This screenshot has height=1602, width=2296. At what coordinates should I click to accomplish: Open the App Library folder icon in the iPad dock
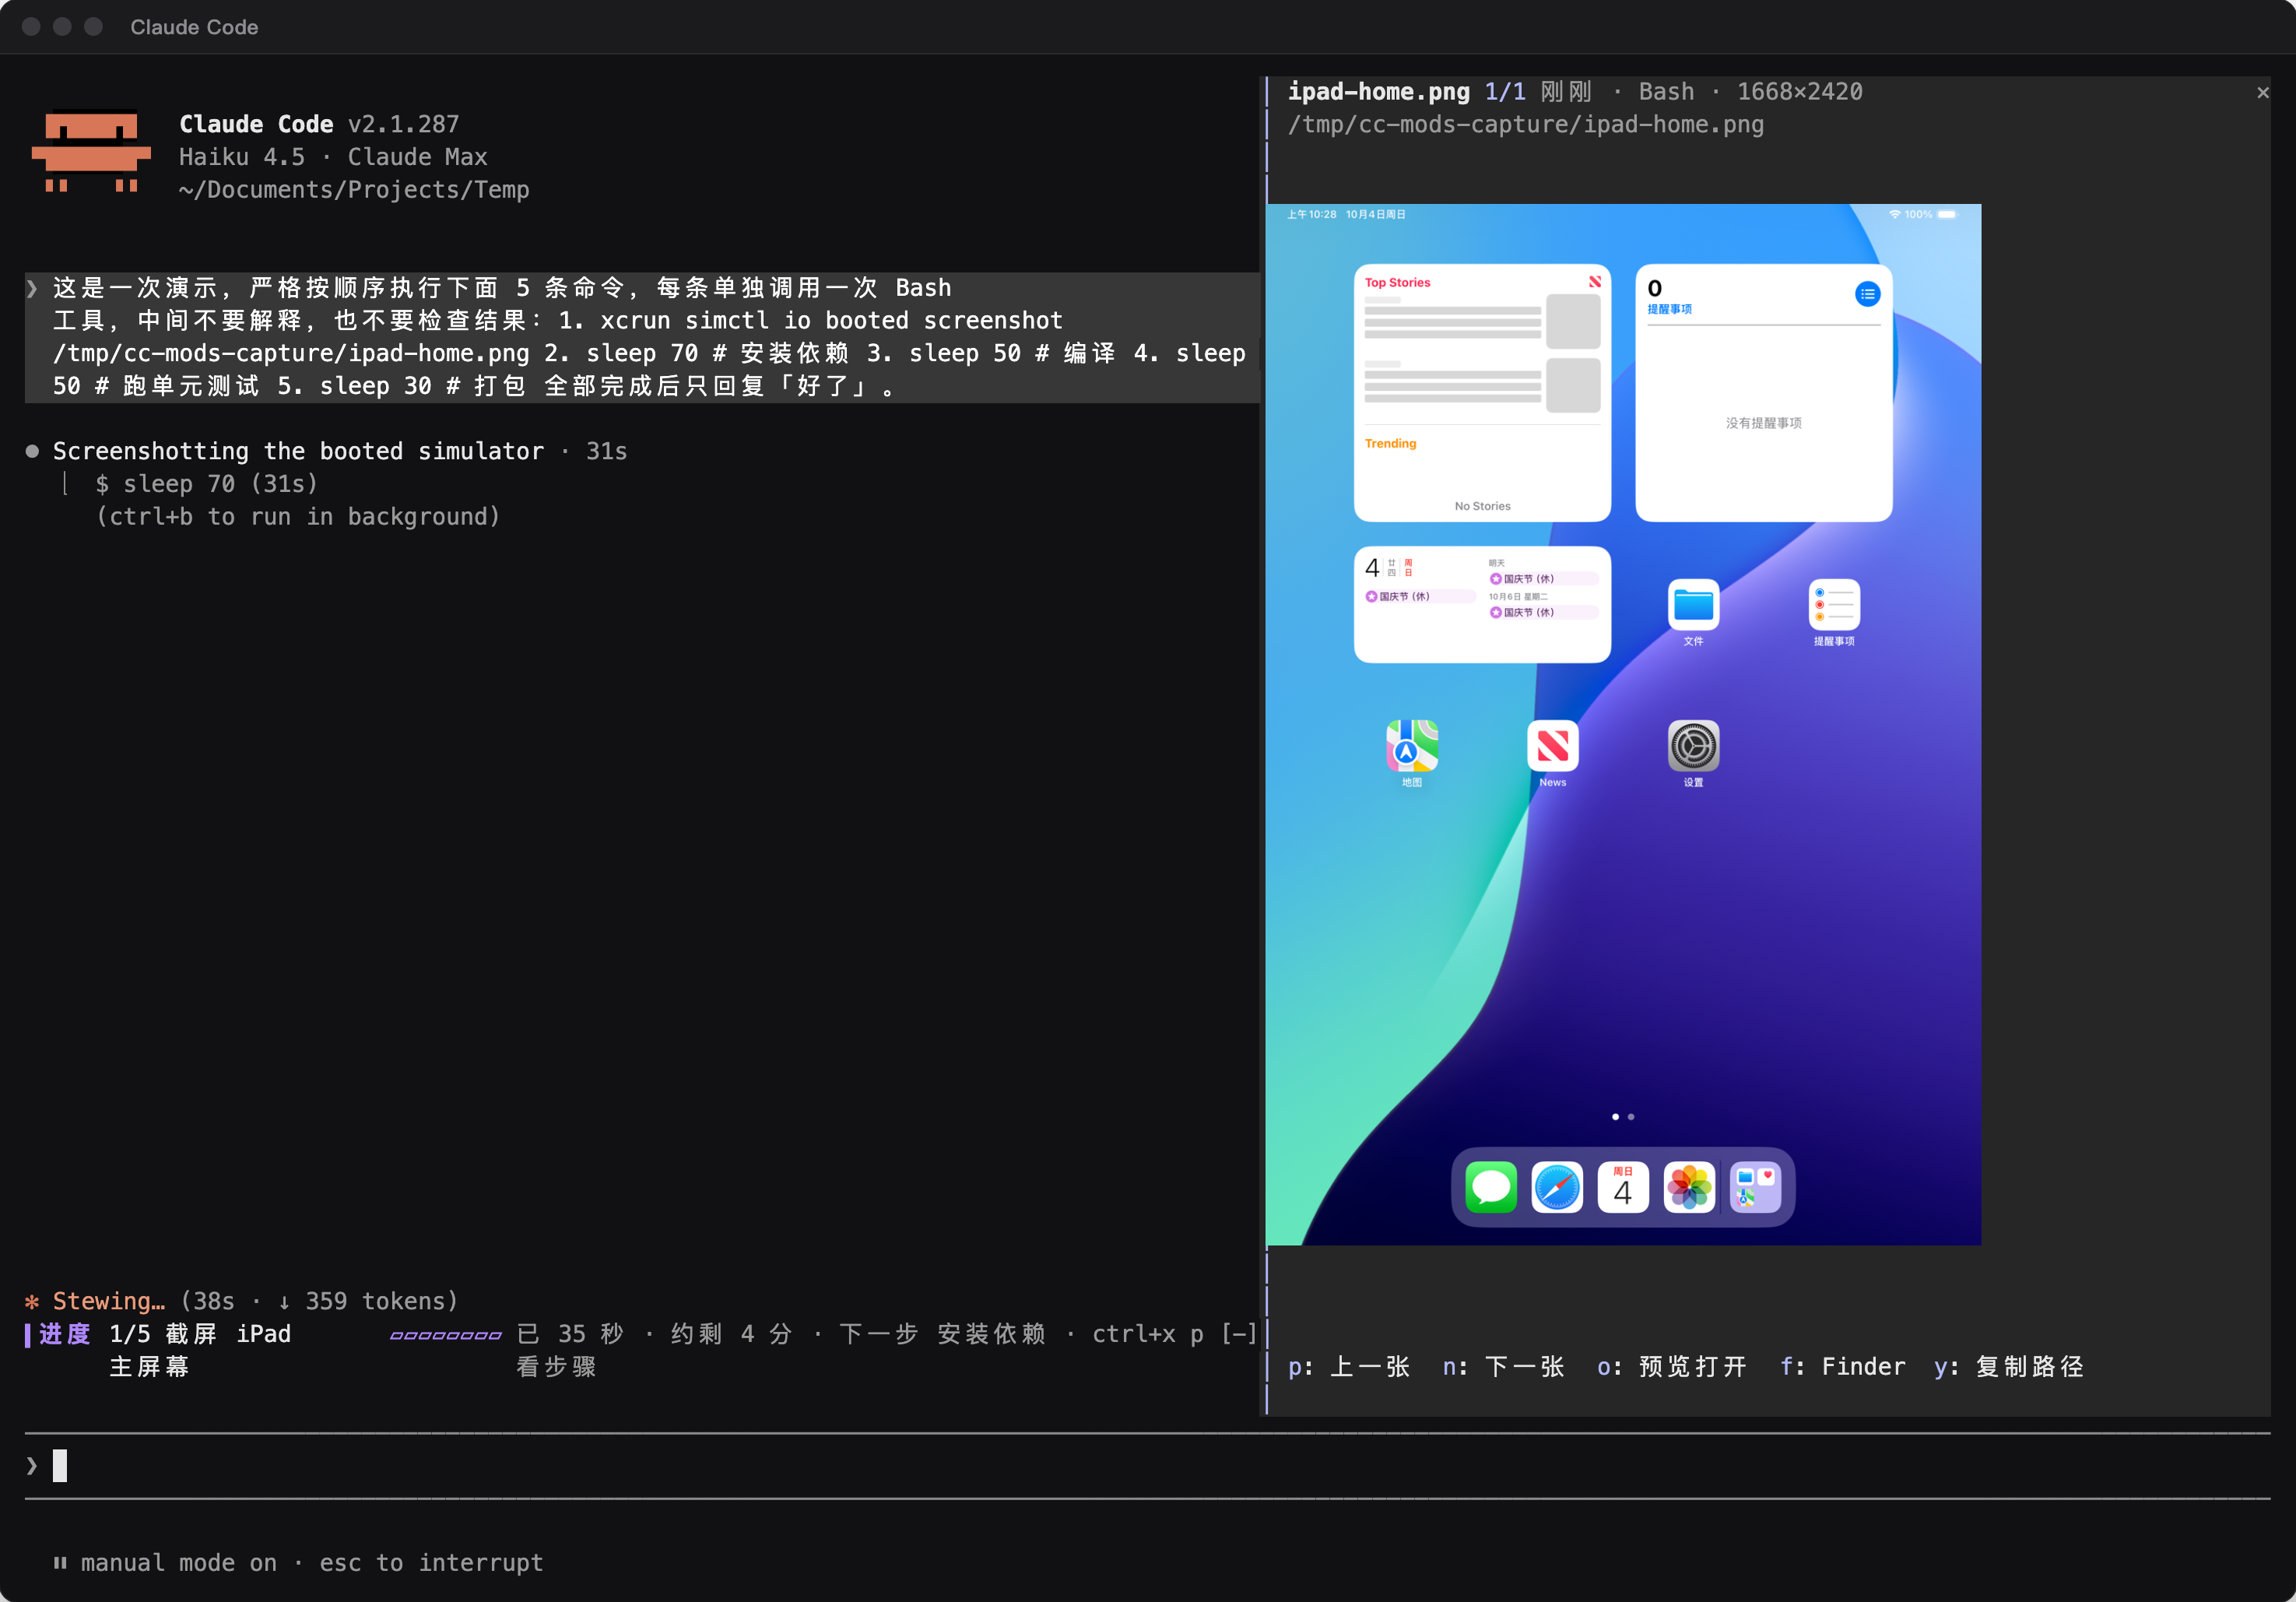coord(1755,1187)
